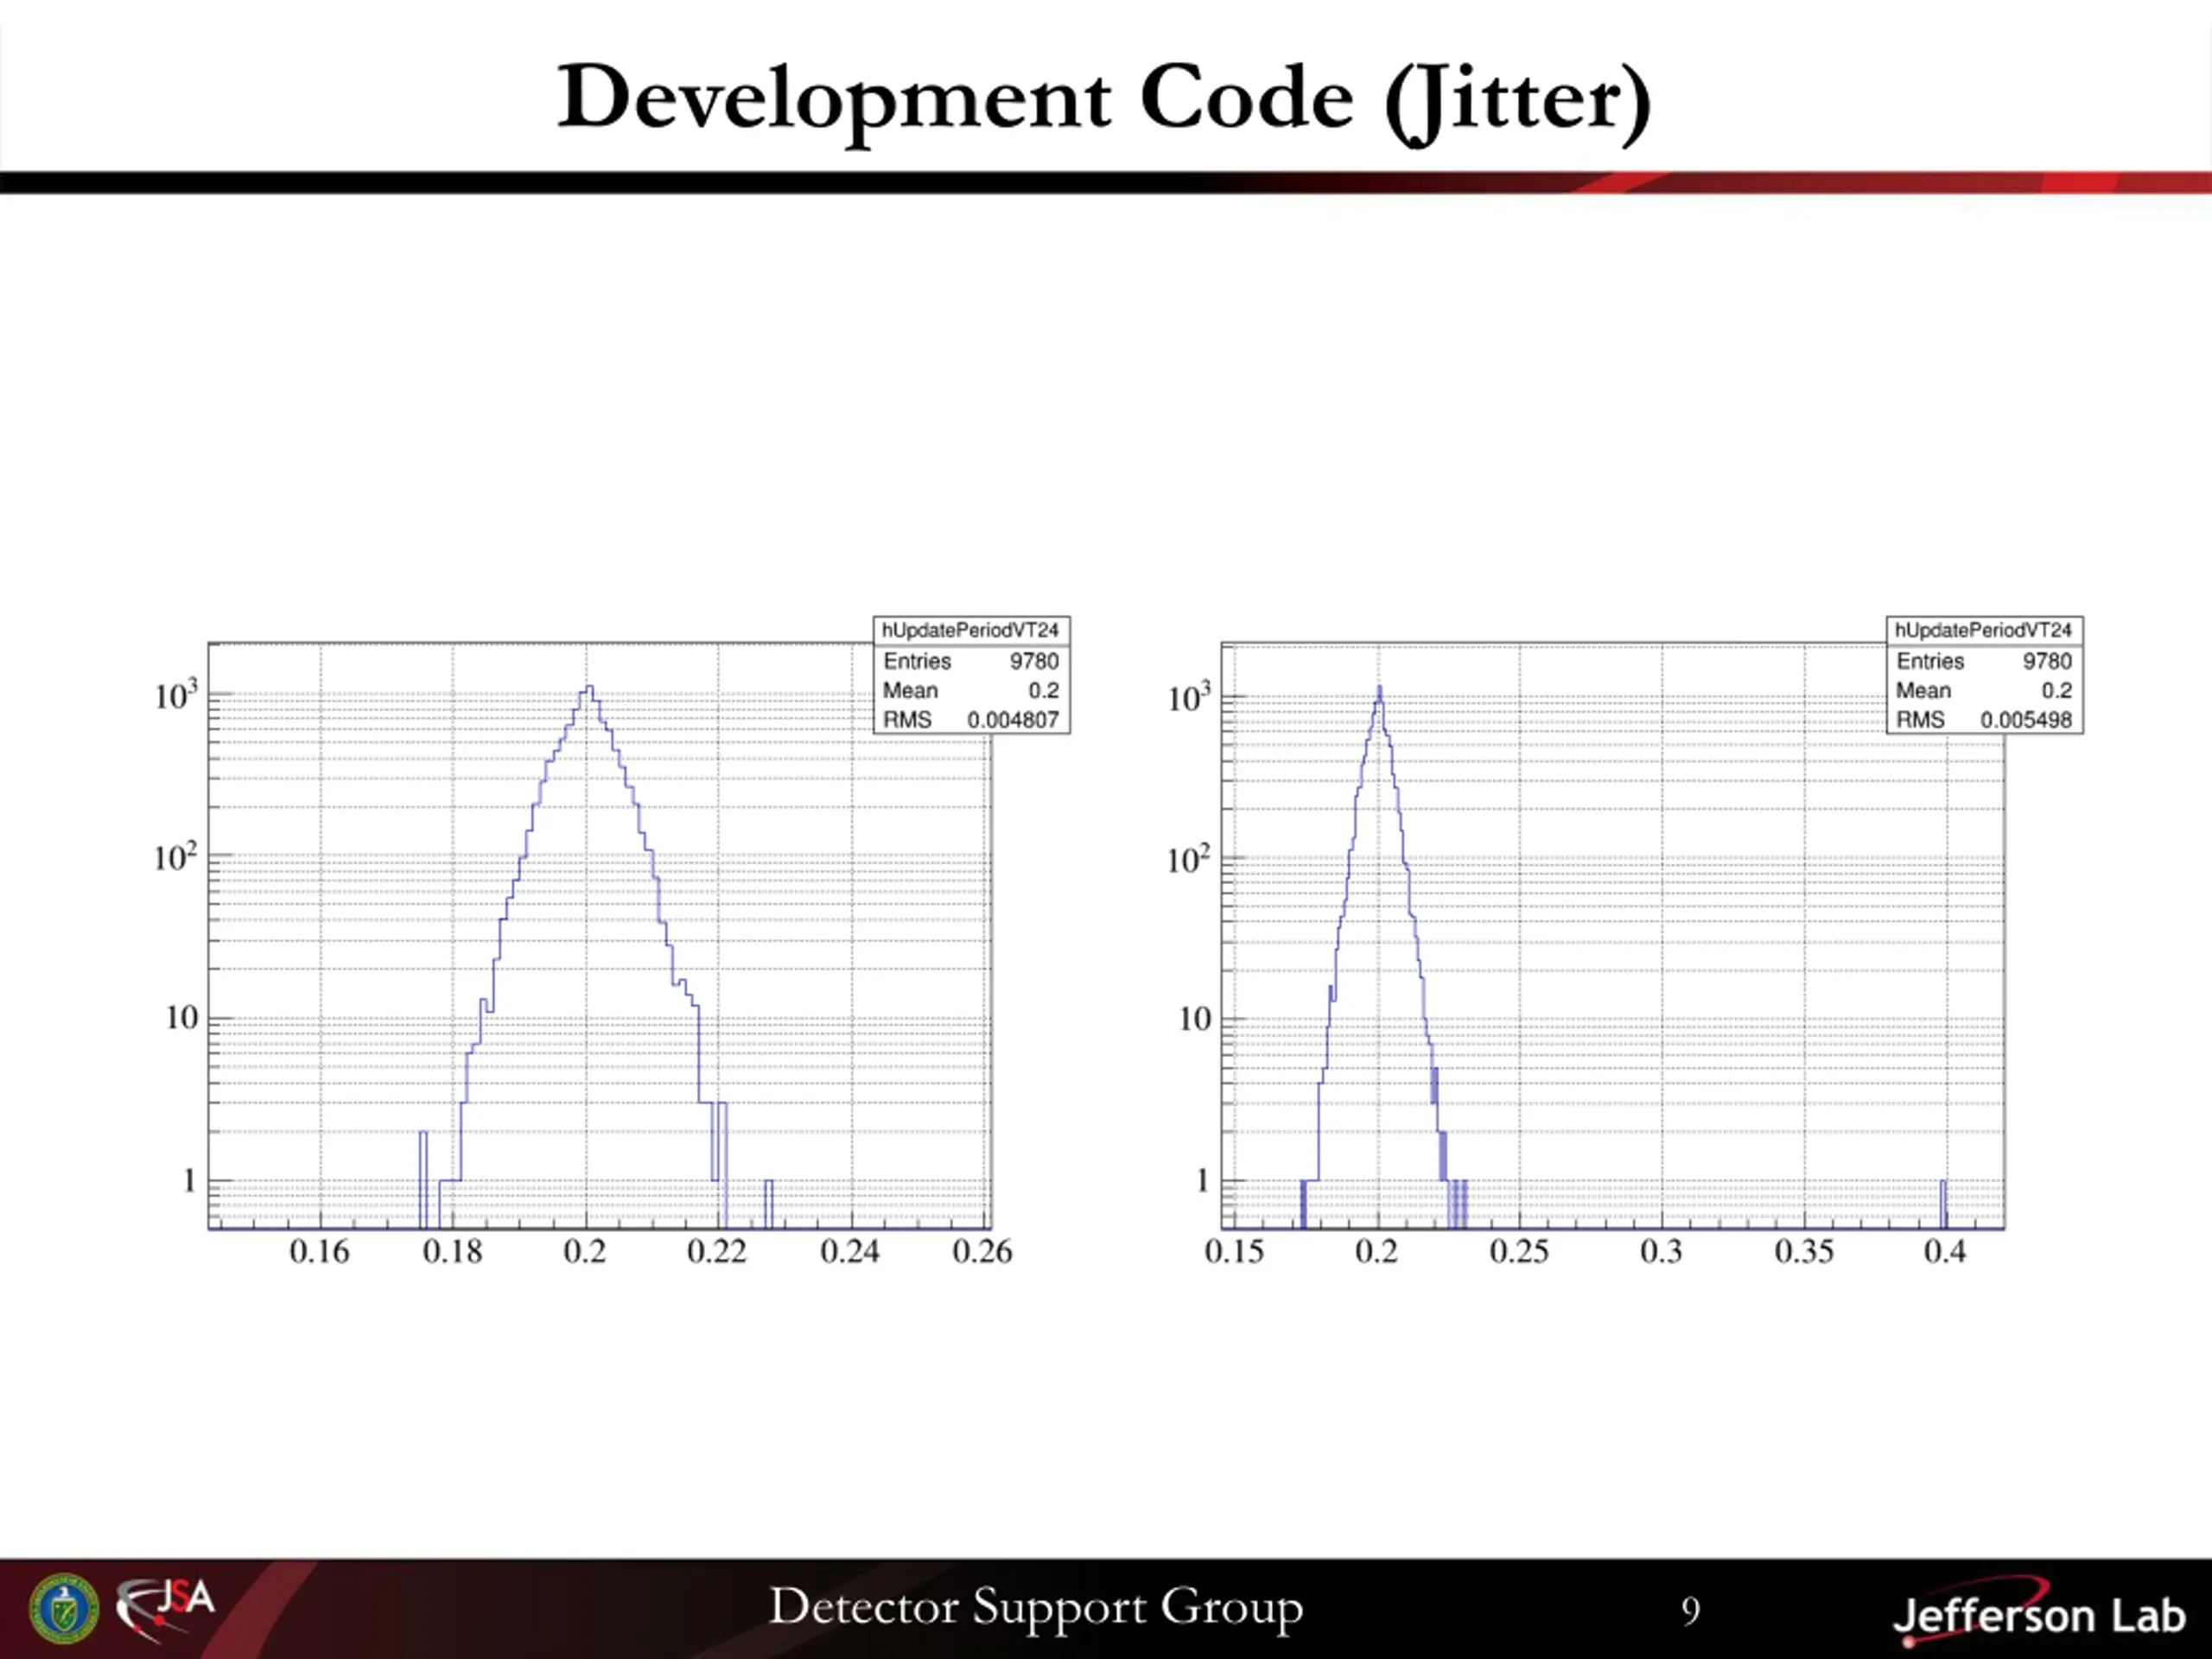
Task: Click the left histogram plot
Action: point(599,935)
